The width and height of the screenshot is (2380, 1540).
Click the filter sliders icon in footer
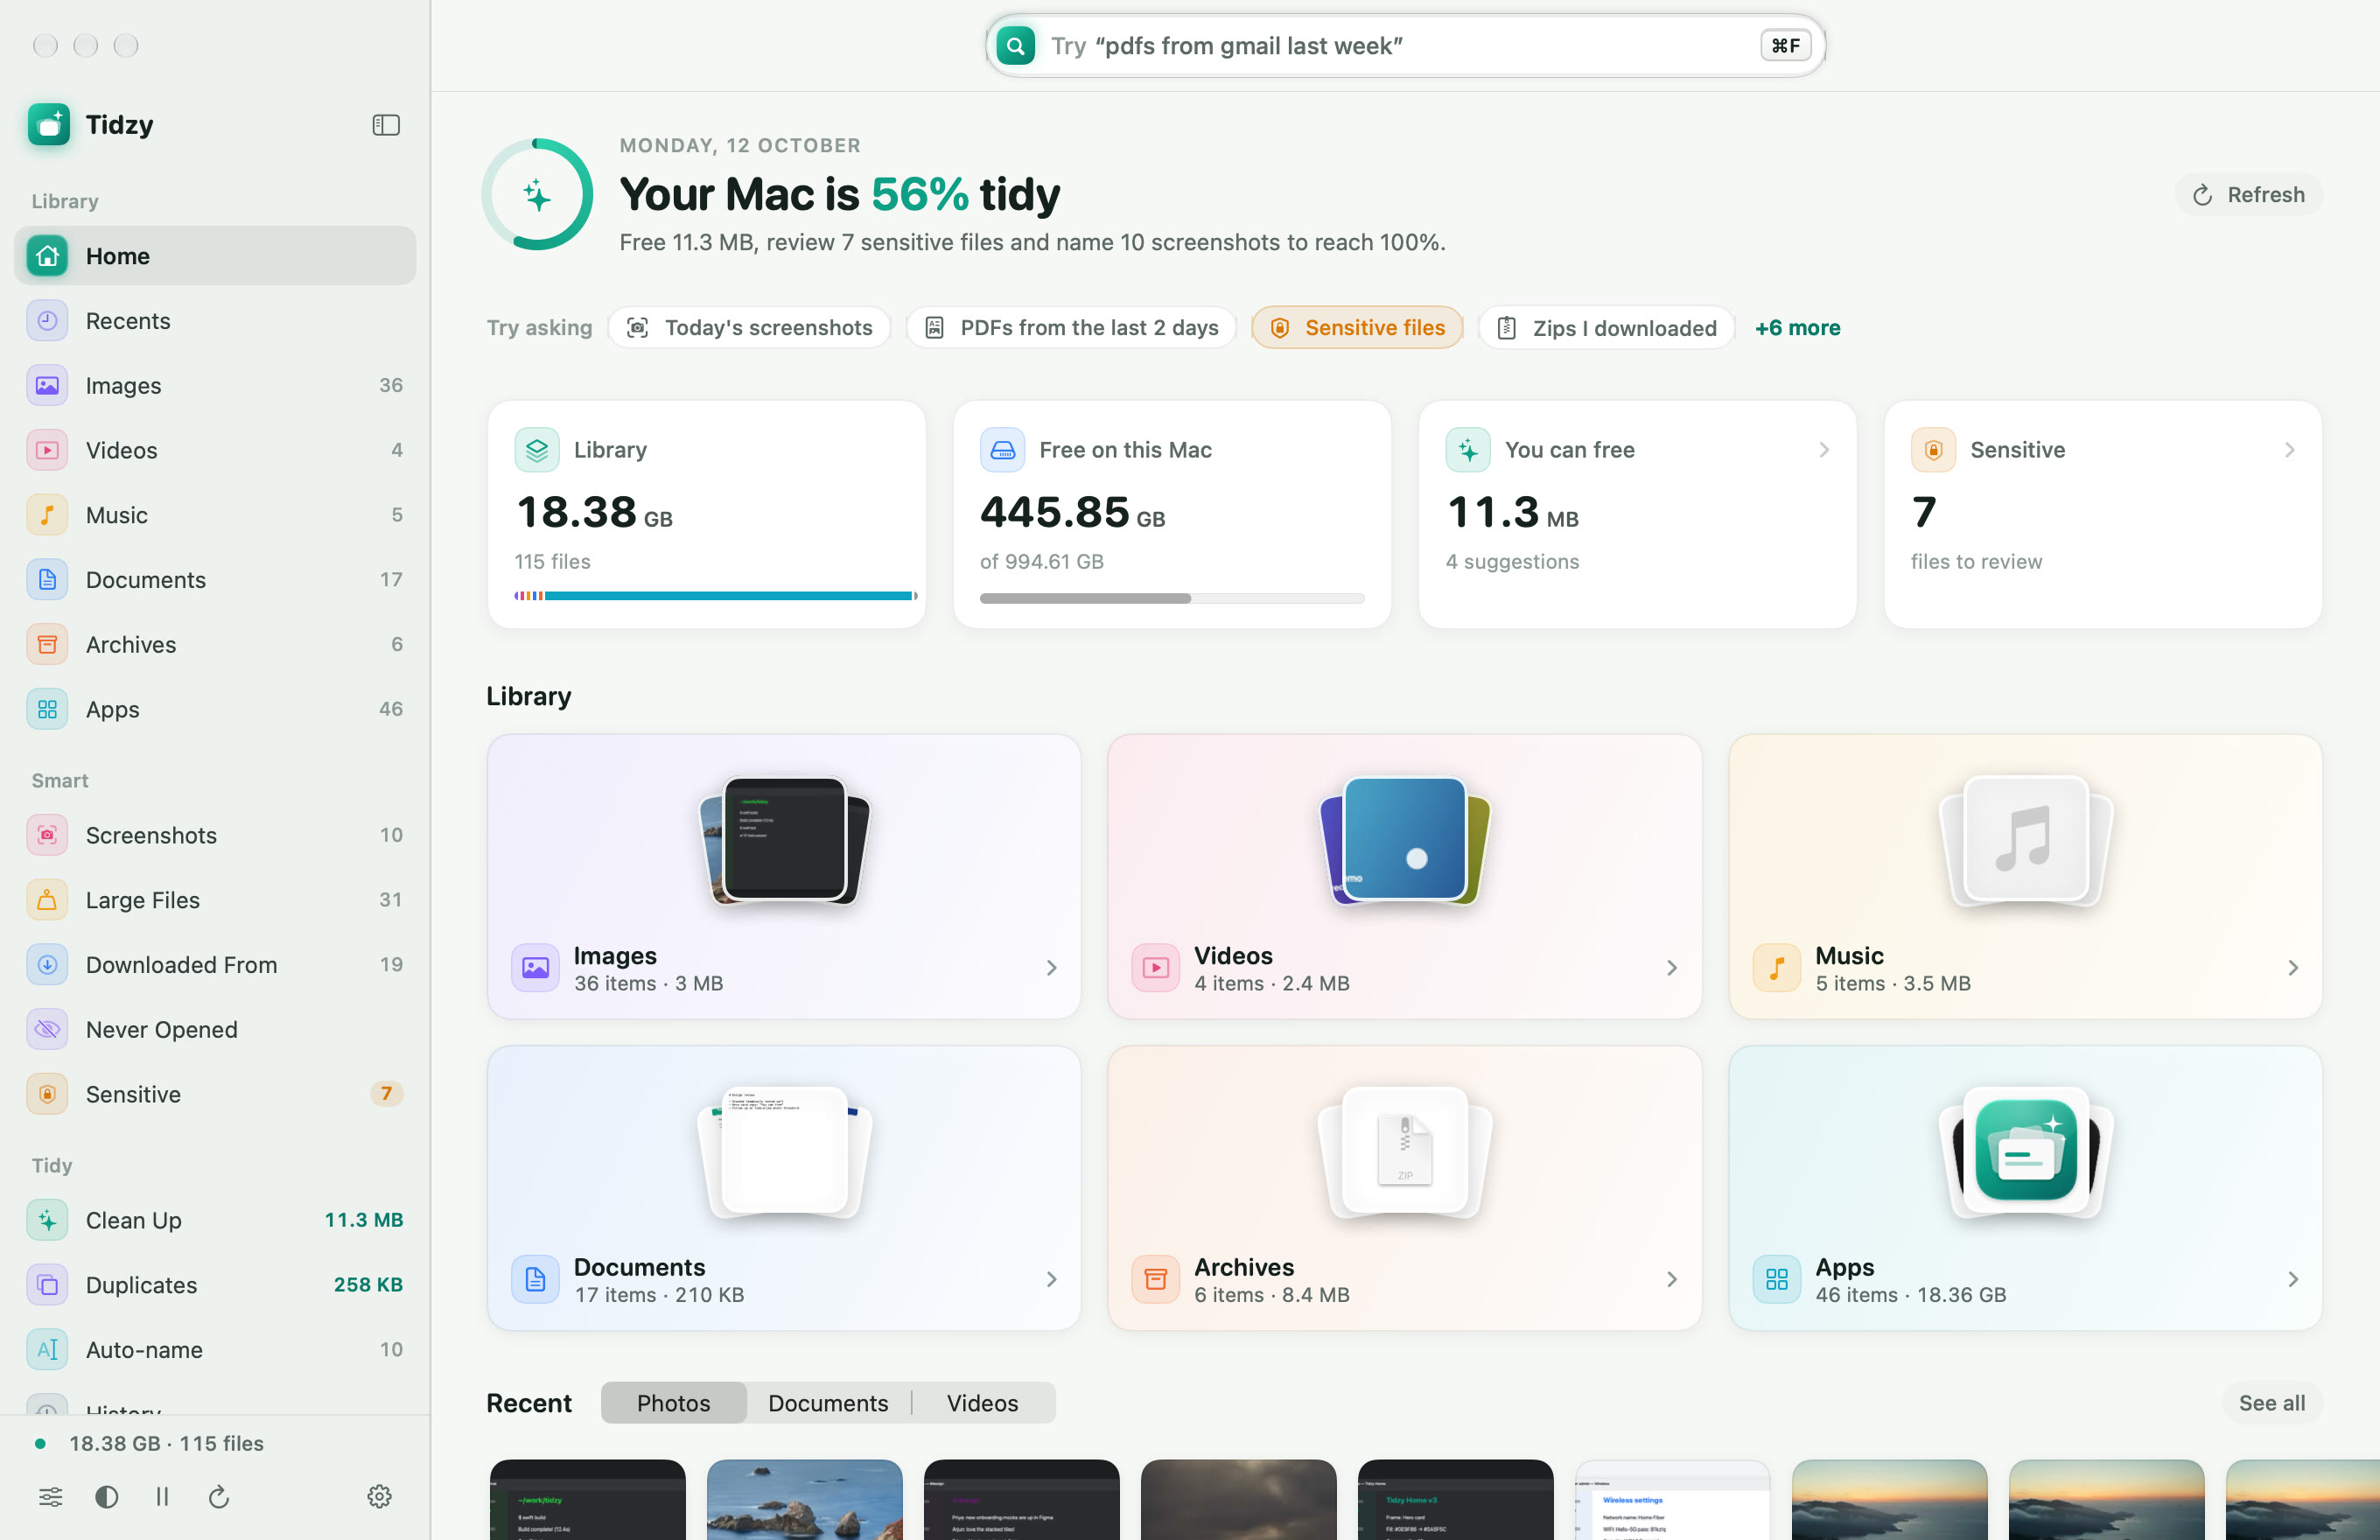(51, 1497)
